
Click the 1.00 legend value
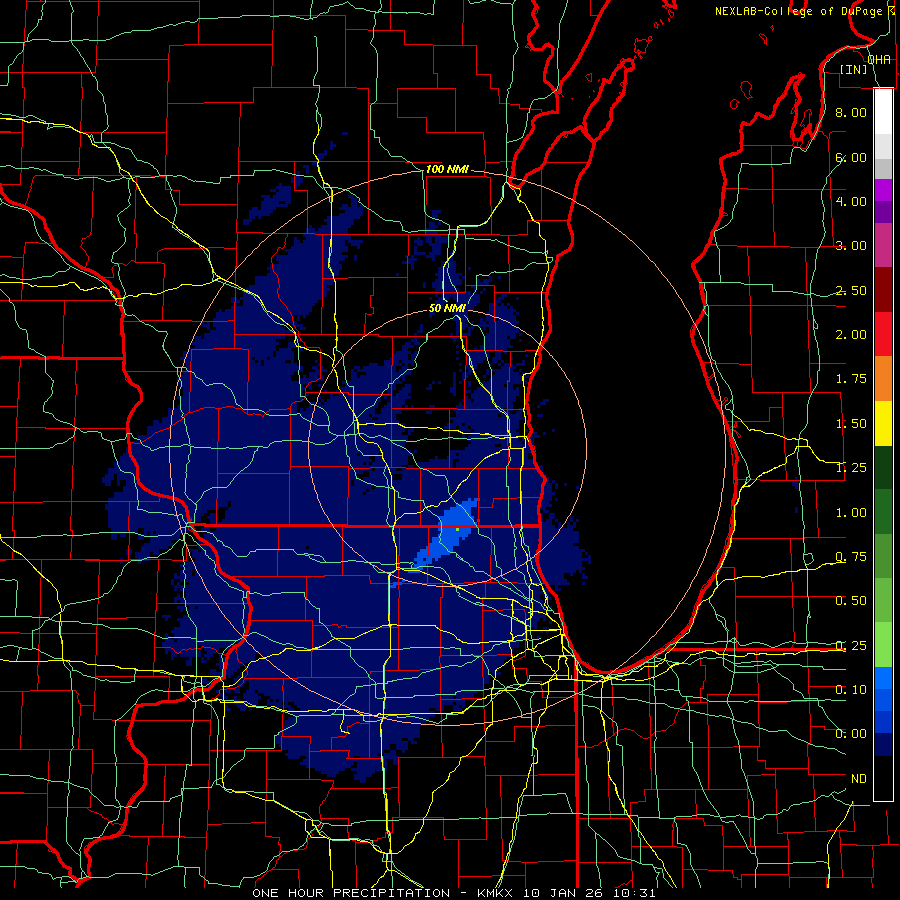(851, 513)
